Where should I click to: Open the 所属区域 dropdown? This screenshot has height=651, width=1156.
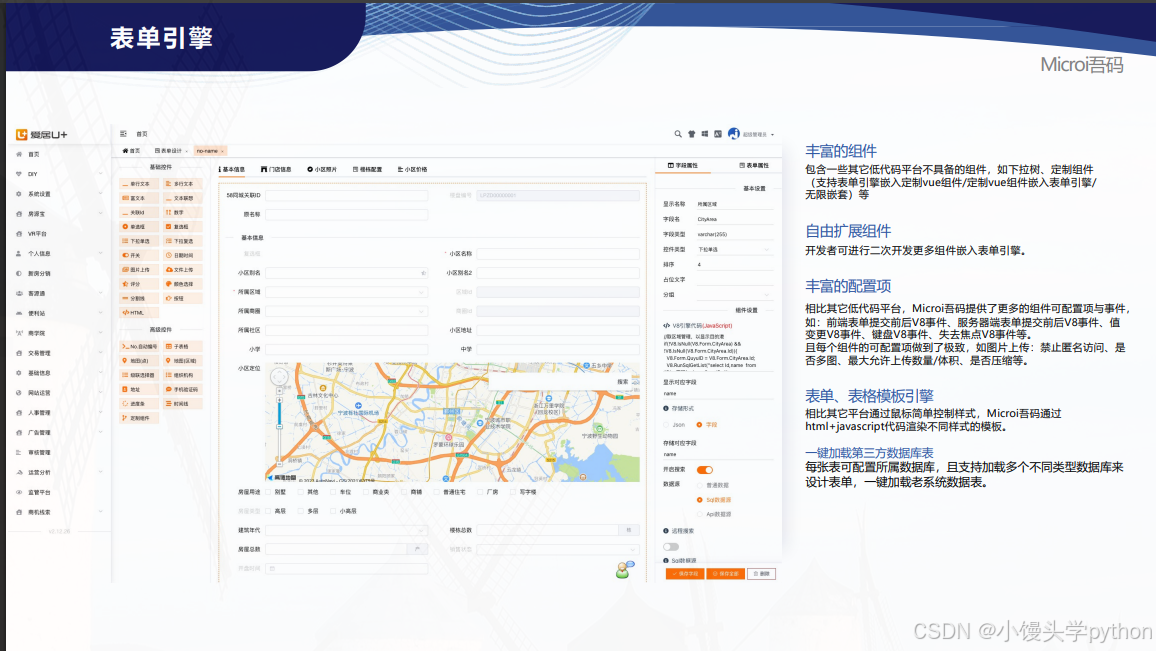click(x=347, y=292)
